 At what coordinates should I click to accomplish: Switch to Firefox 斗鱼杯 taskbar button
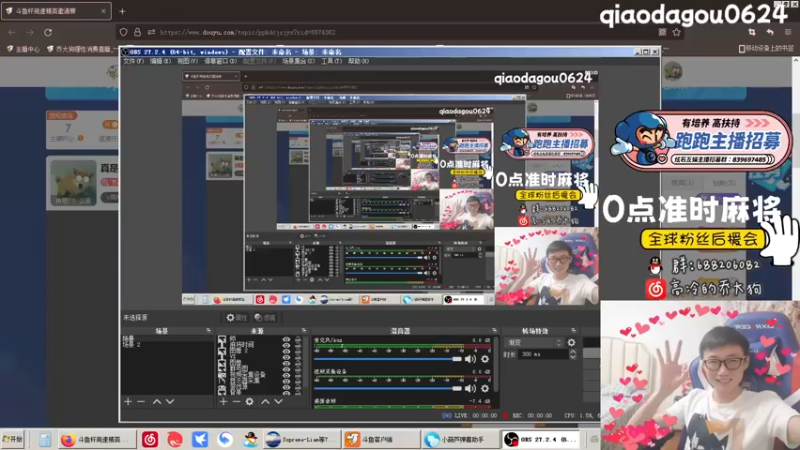pyautogui.click(x=96, y=439)
